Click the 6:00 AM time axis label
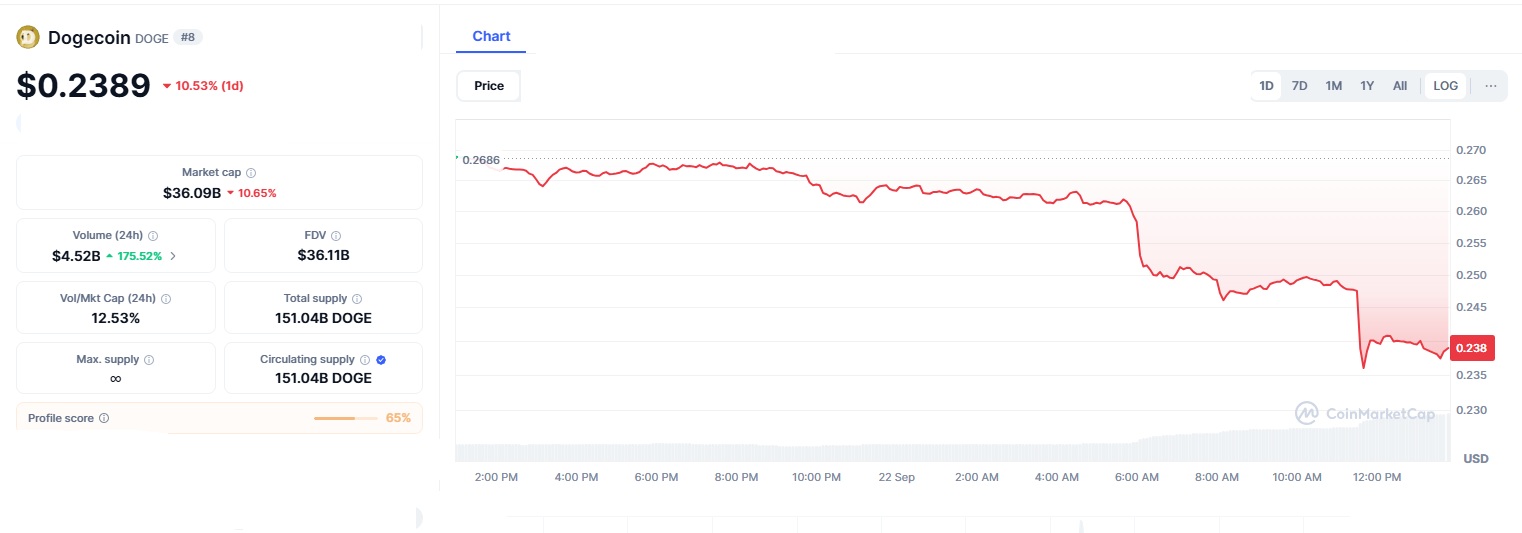 [x=1137, y=478]
